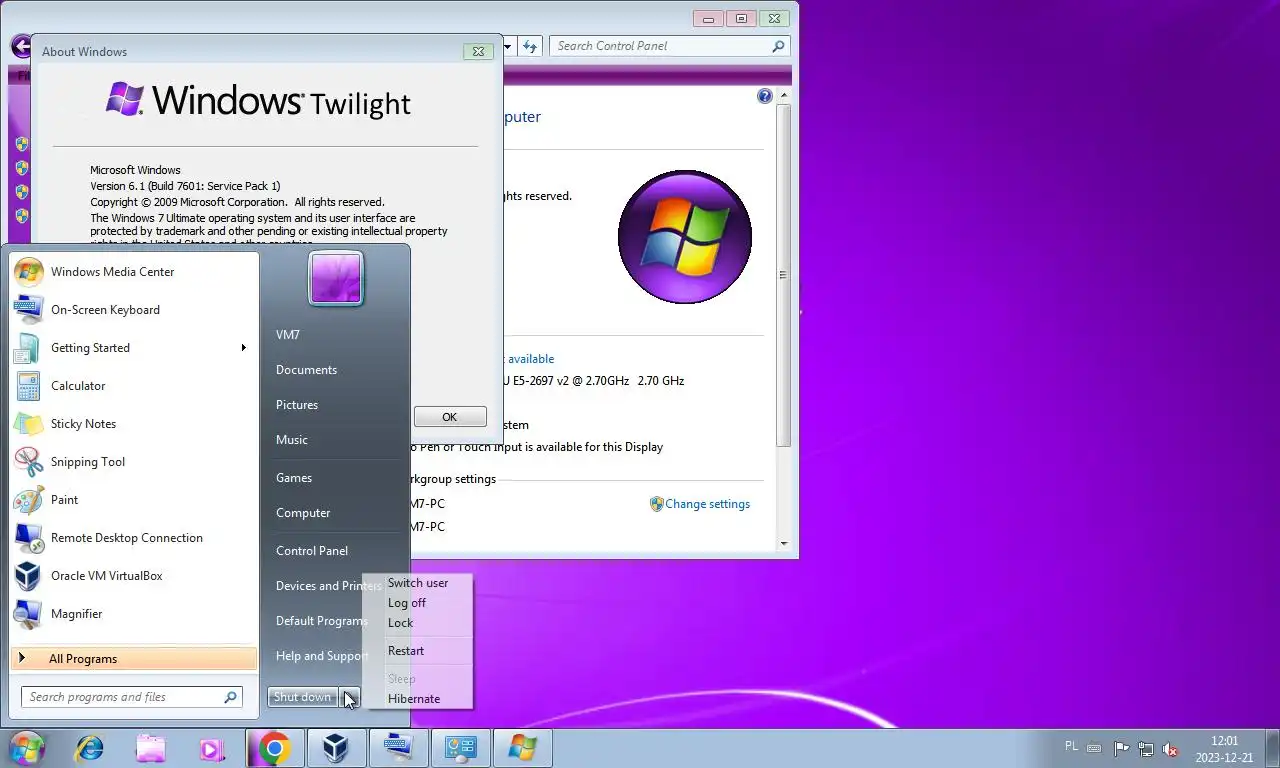
Task: Choose Hibernate from shutdown menu
Action: point(414,699)
